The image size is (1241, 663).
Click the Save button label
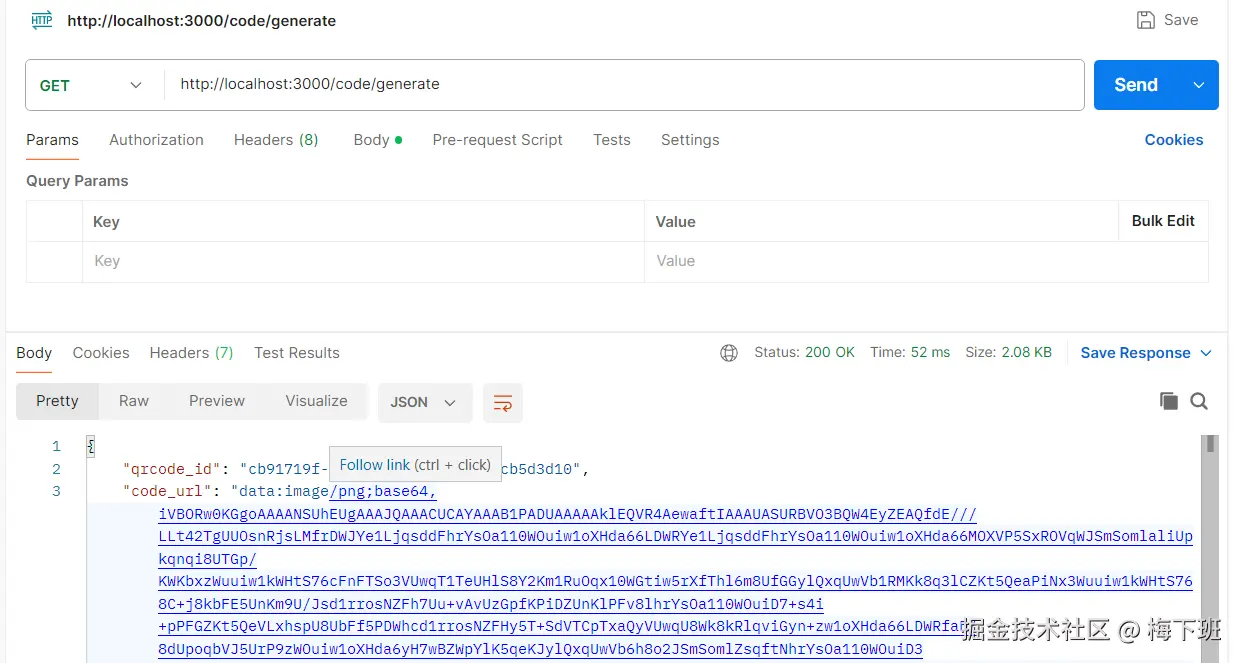click(1181, 20)
